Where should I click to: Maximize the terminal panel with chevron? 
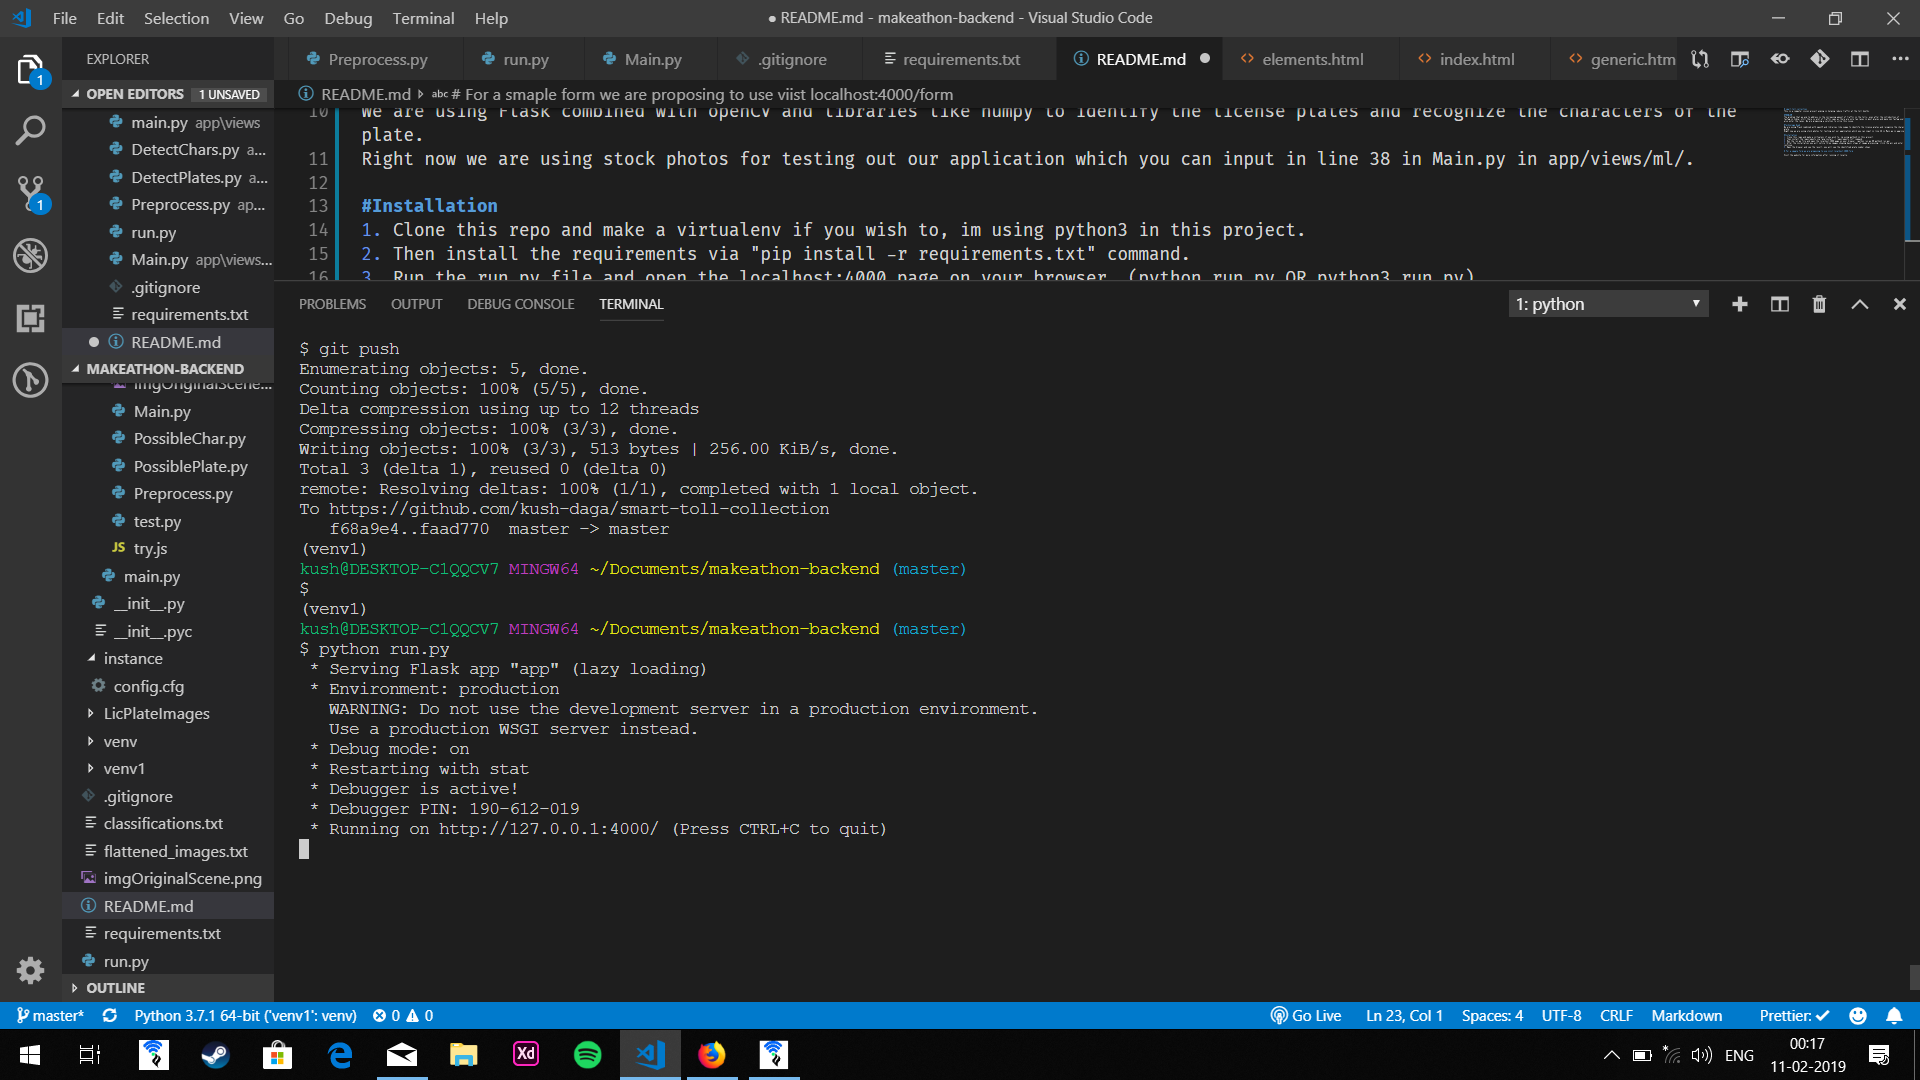[x=1859, y=304]
